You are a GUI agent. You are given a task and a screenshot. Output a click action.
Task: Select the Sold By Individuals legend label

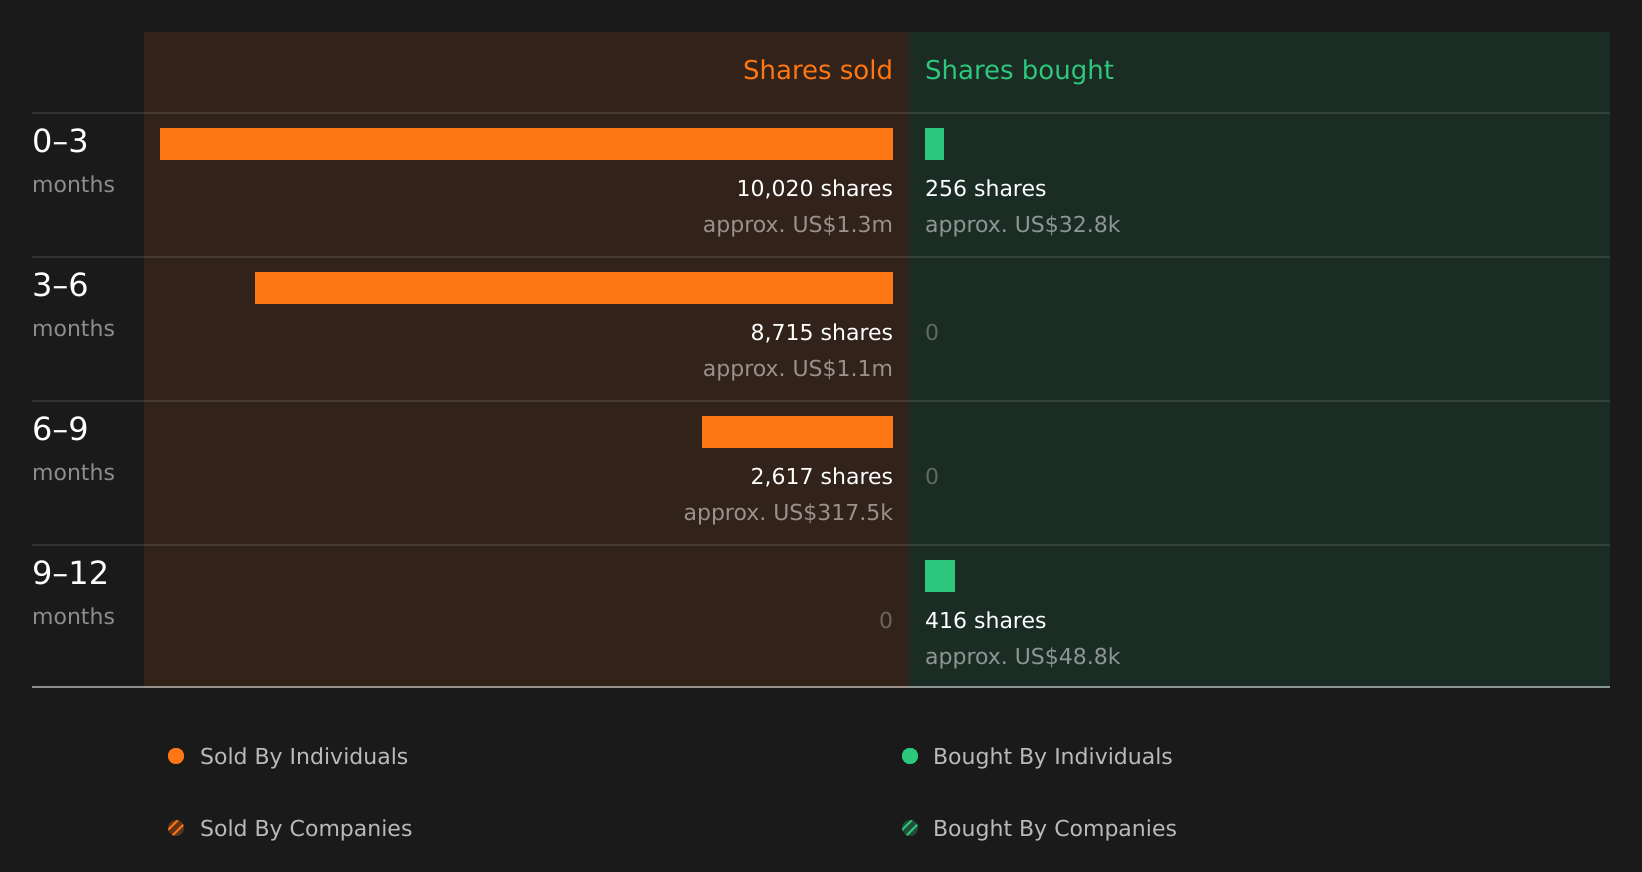[x=304, y=757]
